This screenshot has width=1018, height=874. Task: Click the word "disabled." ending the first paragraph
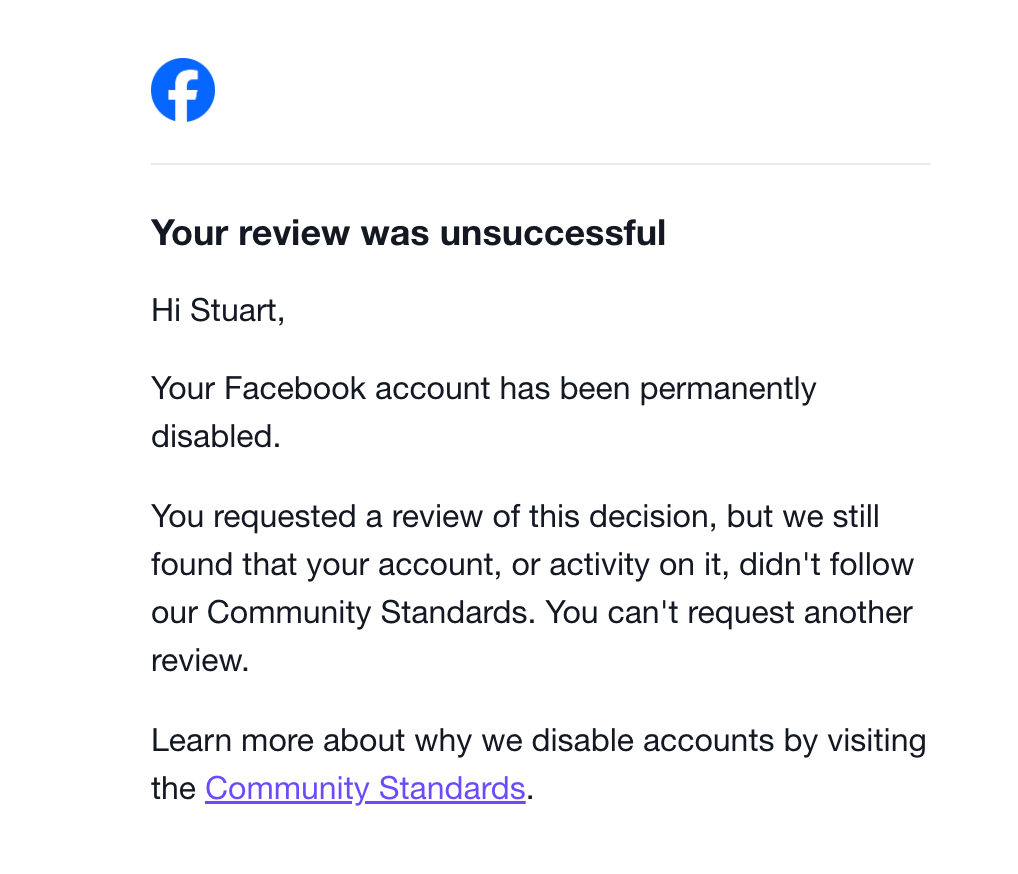point(215,436)
